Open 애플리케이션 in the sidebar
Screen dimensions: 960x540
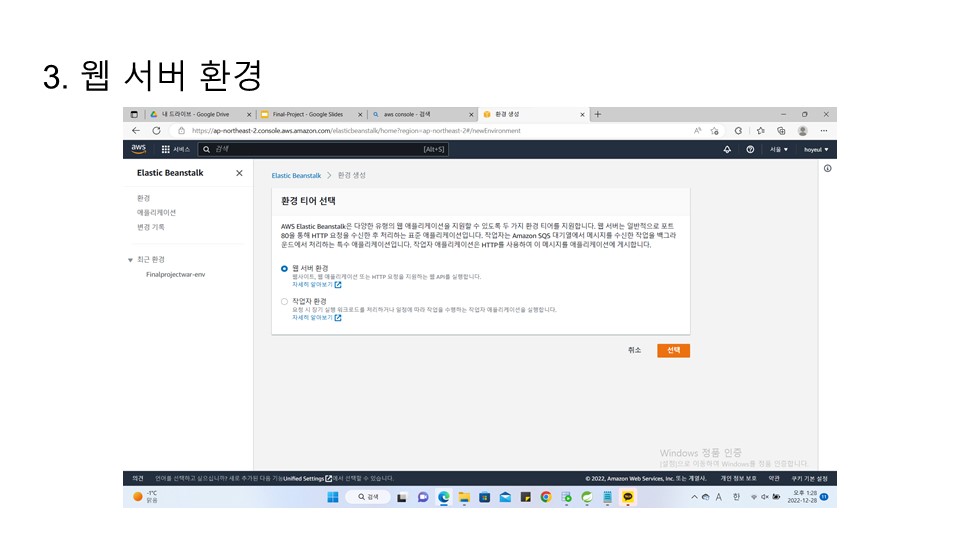156,212
